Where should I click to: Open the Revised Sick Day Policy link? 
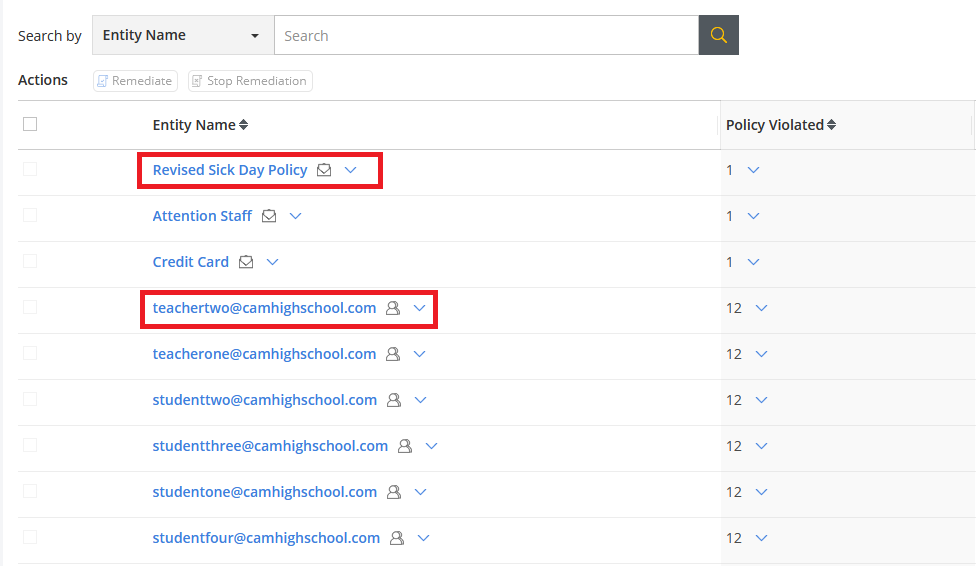tap(229, 170)
